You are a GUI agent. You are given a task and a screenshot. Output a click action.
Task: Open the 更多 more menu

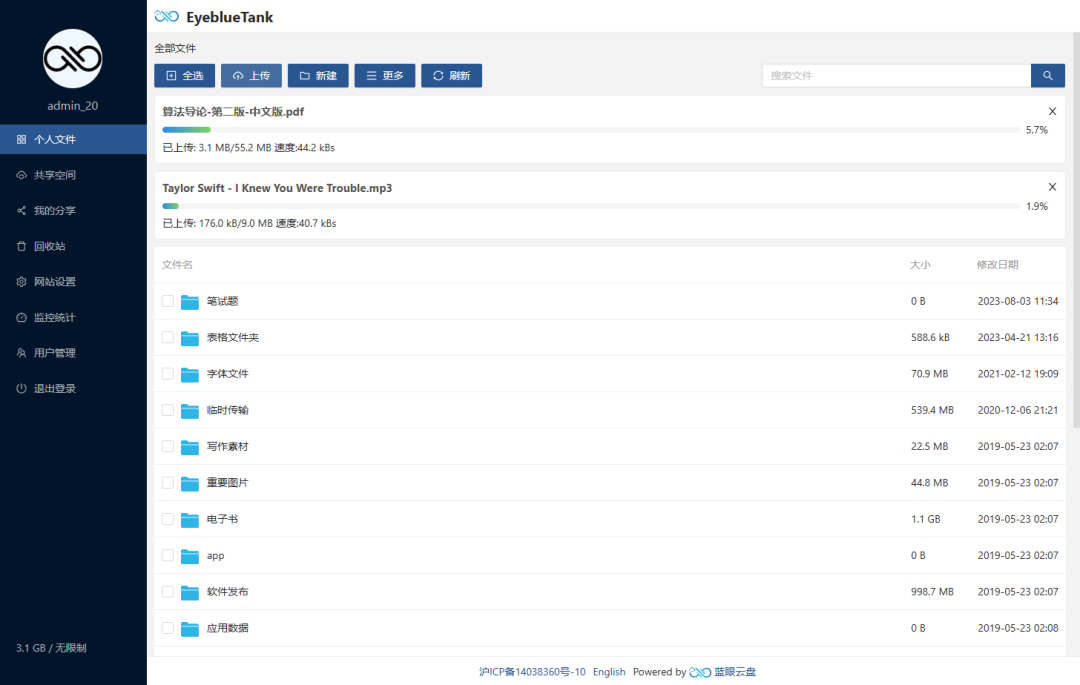point(384,76)
